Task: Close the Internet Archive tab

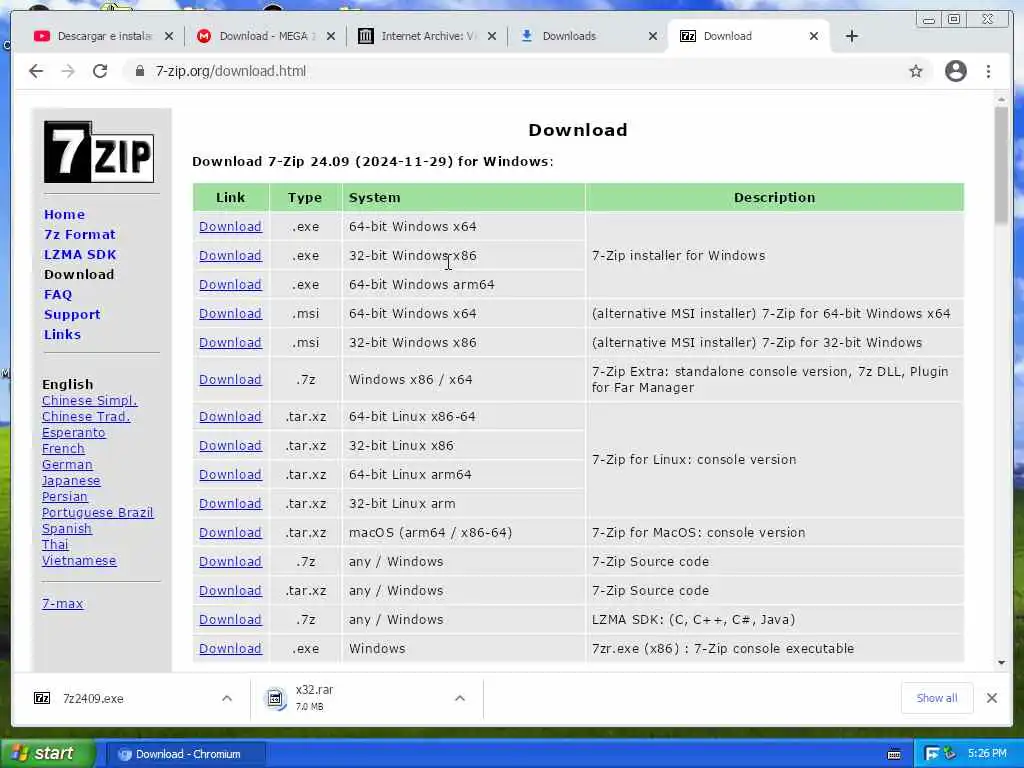Action: 492,36
